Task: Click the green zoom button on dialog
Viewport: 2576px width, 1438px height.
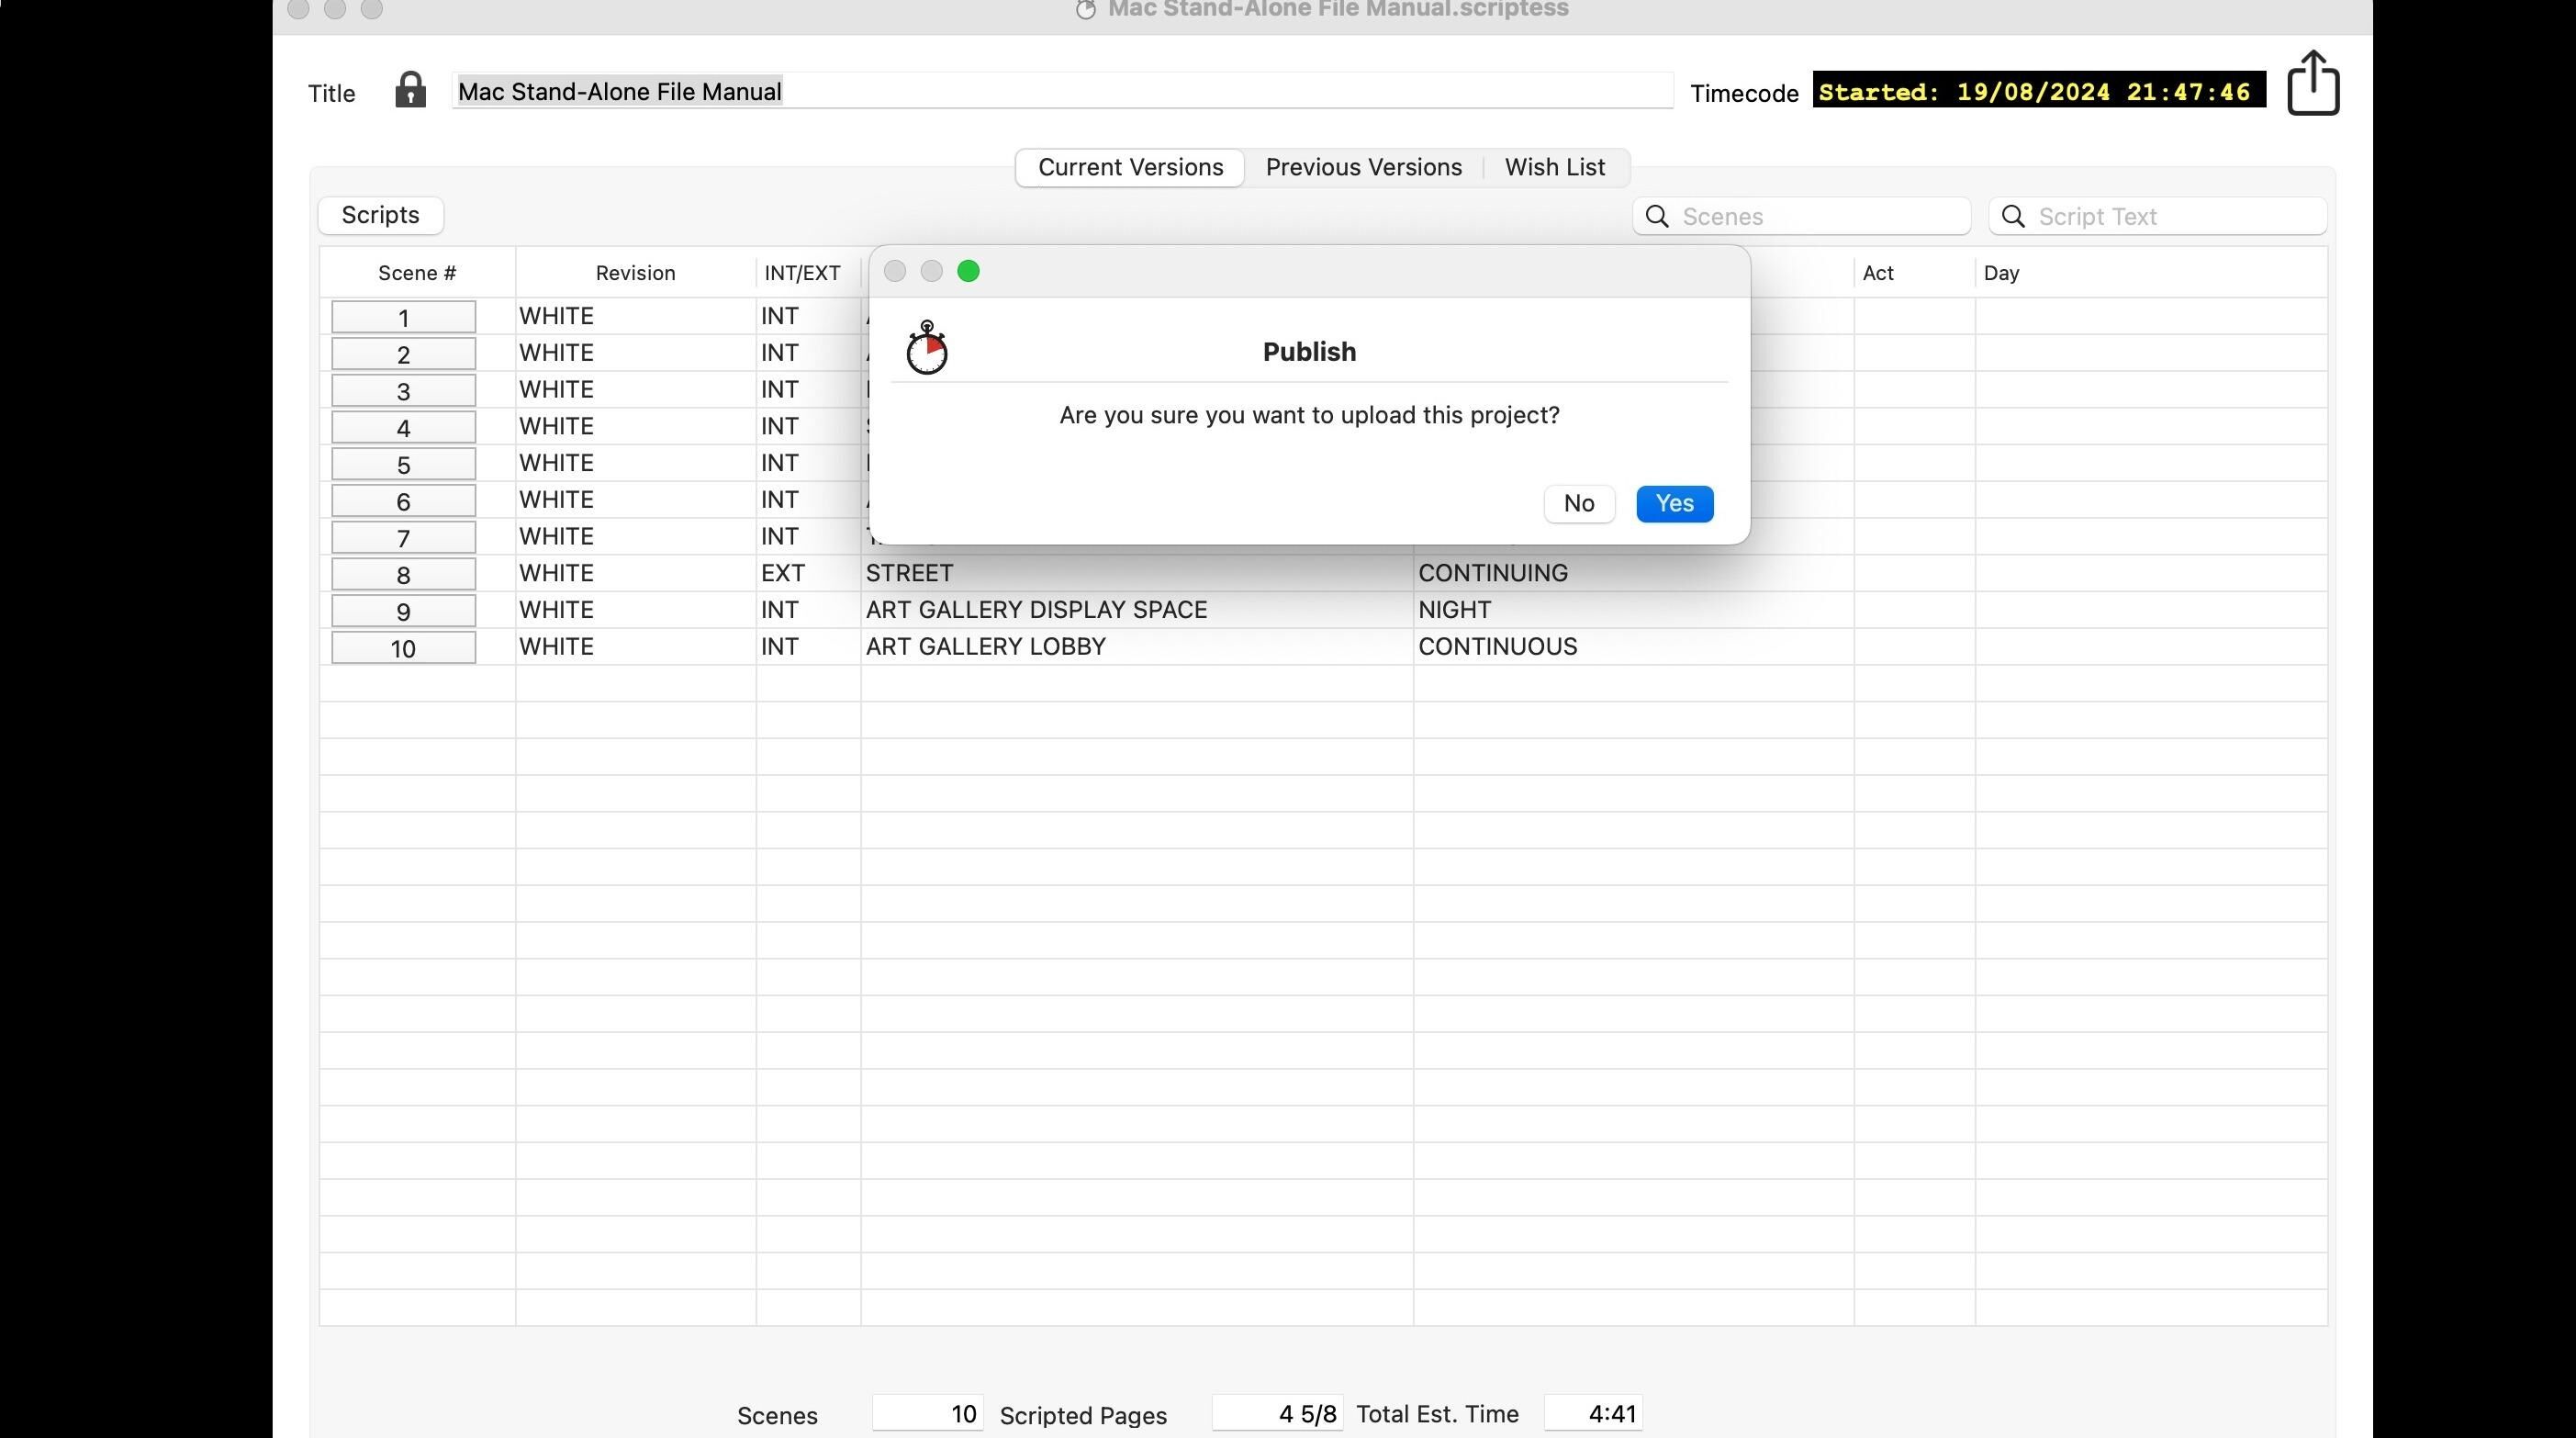Action: pos(967,272)
